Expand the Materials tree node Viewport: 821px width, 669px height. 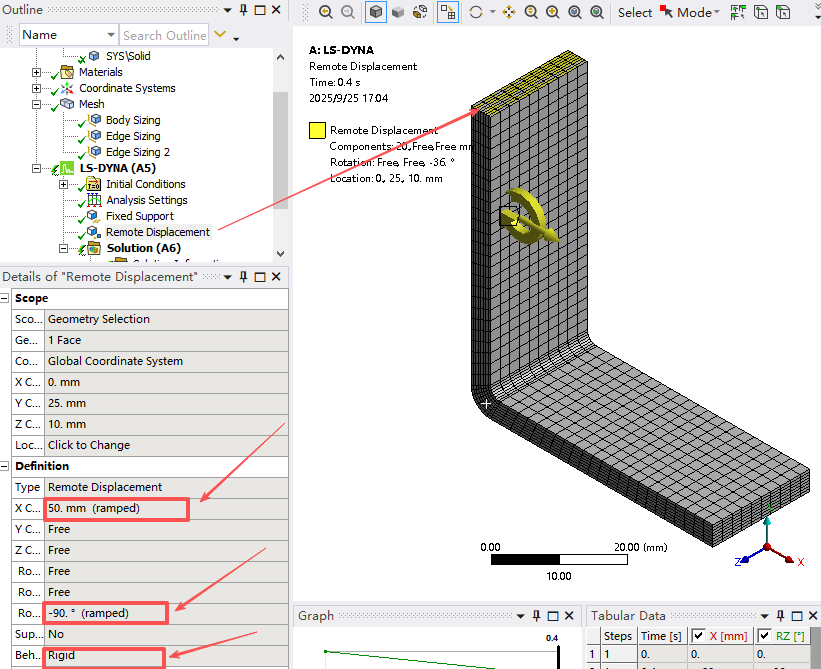[x=36, y=72]
